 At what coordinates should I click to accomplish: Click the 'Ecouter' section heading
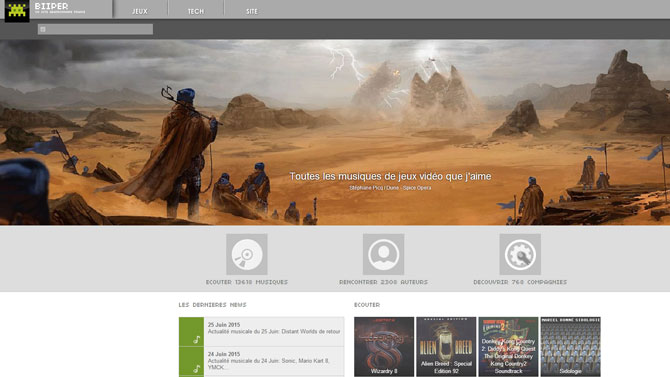point(367,305)
